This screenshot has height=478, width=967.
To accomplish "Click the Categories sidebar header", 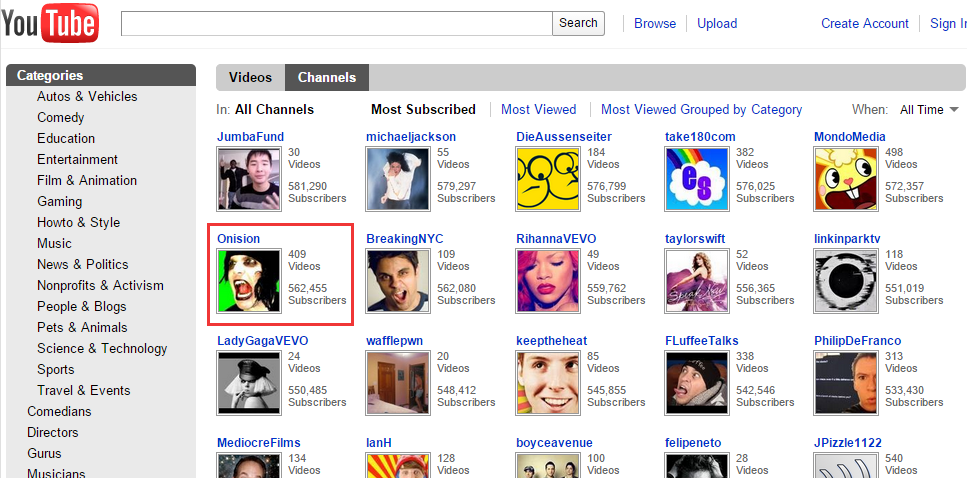I will pyautogui.click(x=101, y=75).
